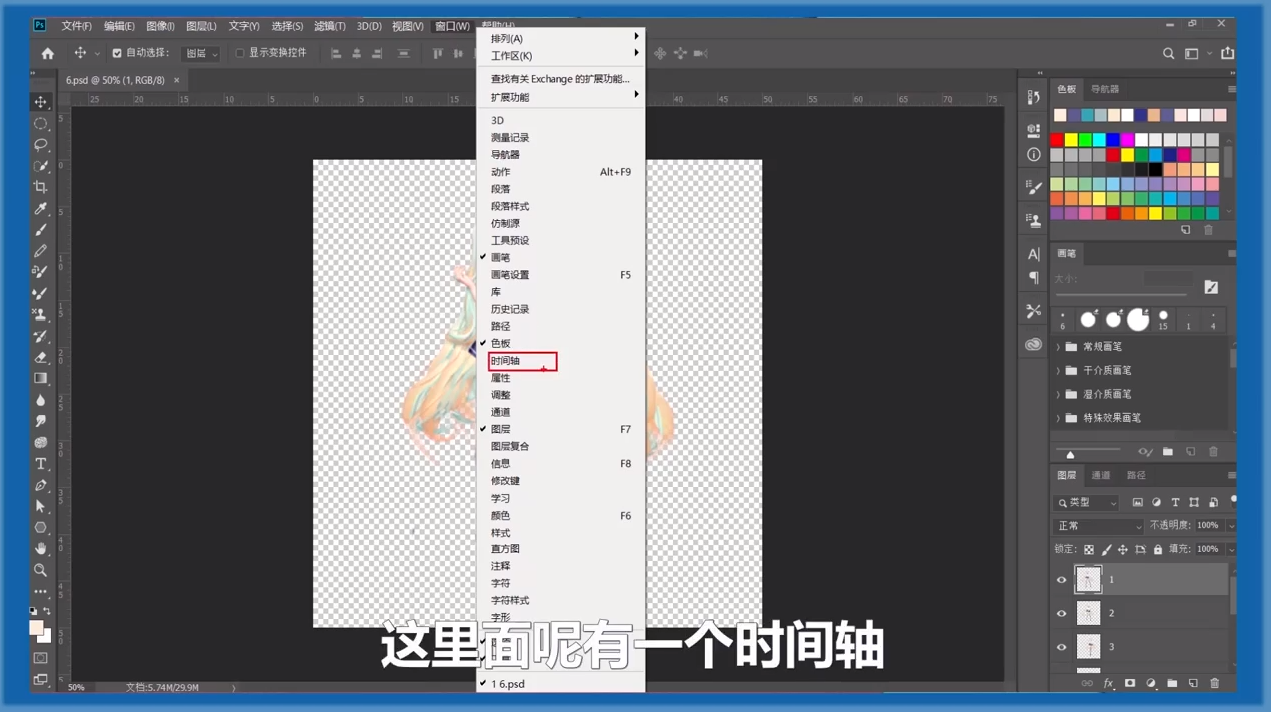Select the size 15 brush preset
This screenshot has width=1271, height=712.
(x=1163, y=320)
